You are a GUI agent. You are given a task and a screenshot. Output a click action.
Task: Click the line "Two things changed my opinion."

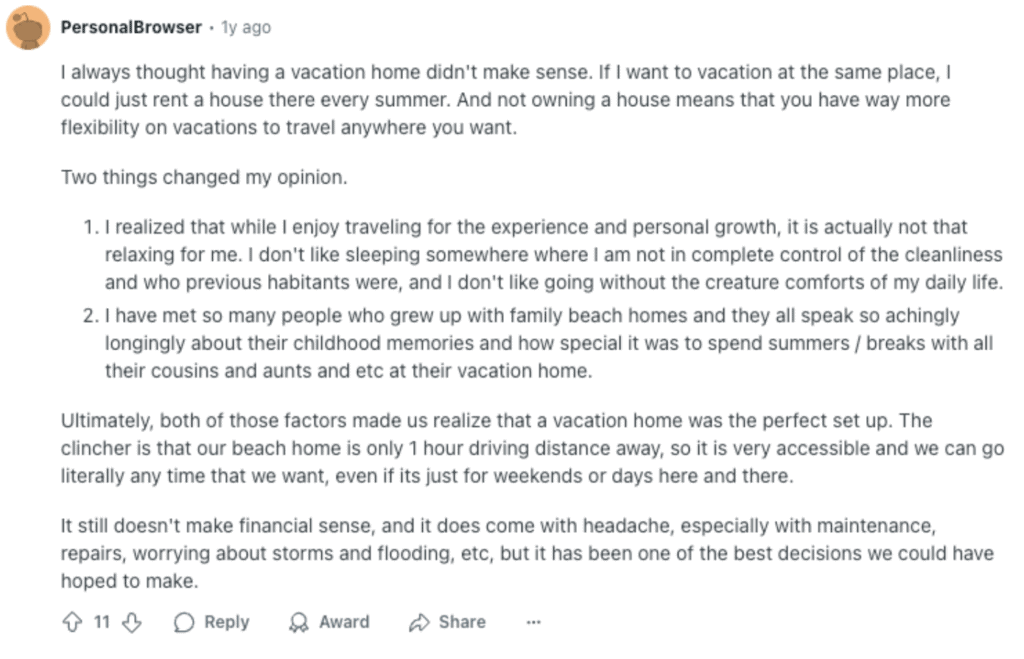(x=204, y=177)
